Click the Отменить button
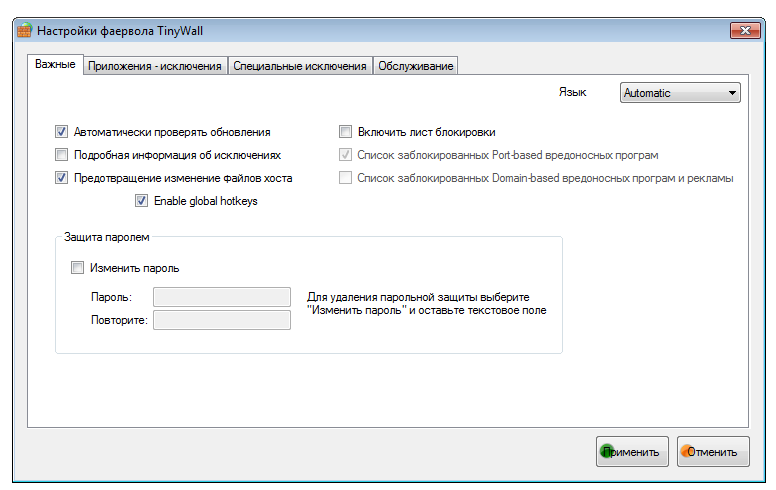 click(x=713, y=451)
